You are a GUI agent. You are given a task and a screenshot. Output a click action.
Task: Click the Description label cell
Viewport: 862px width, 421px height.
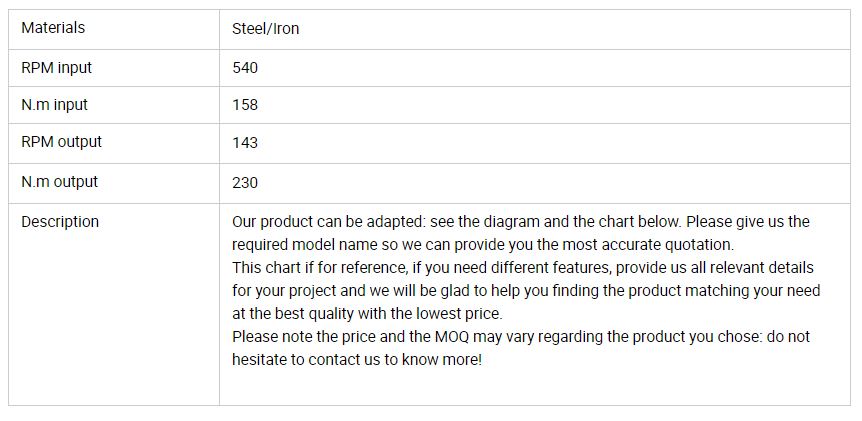click(60, 222)
